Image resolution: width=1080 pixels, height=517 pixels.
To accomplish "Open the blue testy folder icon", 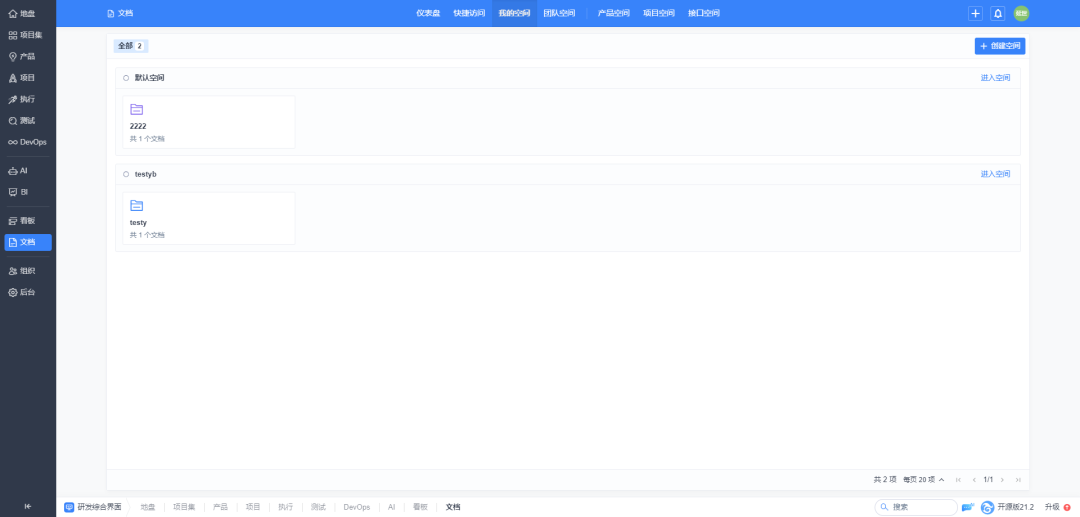I will pos(136,205).
